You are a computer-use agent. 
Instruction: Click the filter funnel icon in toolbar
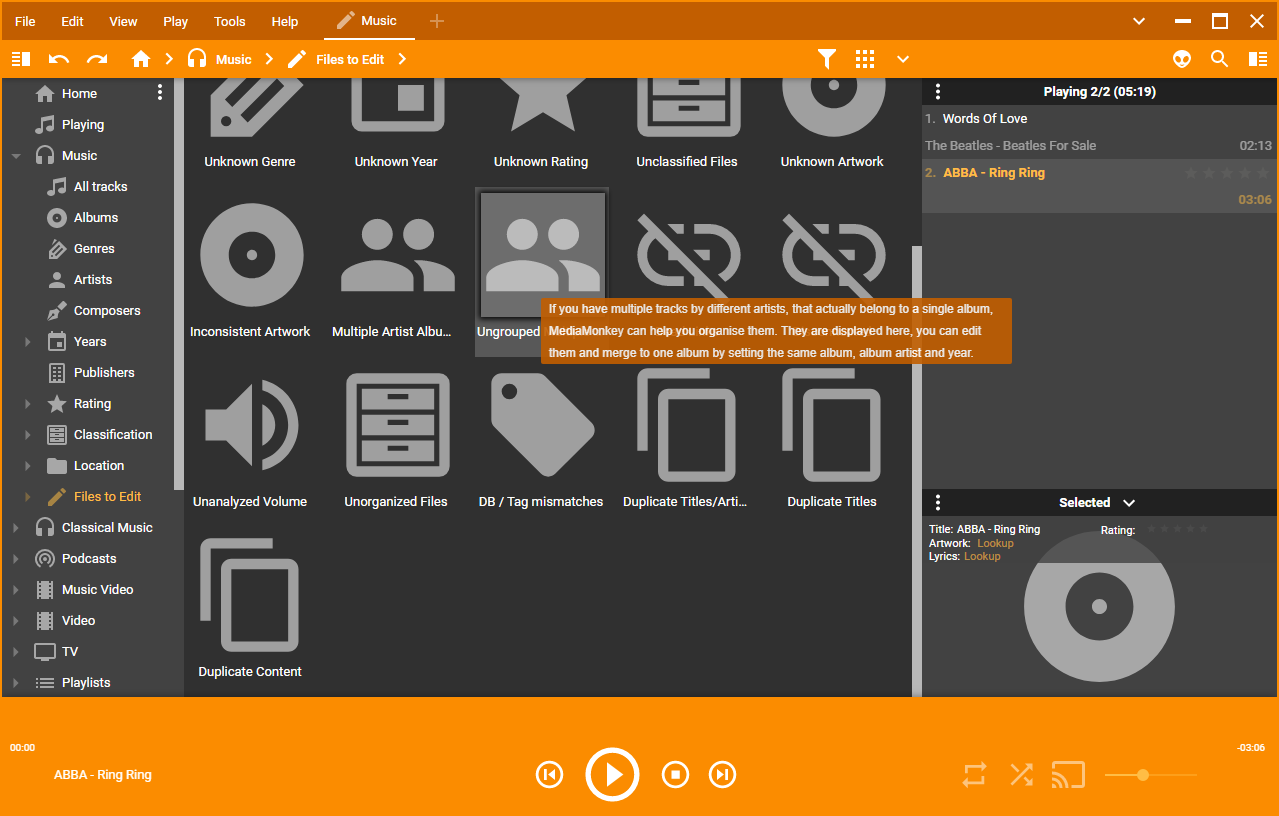tap(826, 59)
